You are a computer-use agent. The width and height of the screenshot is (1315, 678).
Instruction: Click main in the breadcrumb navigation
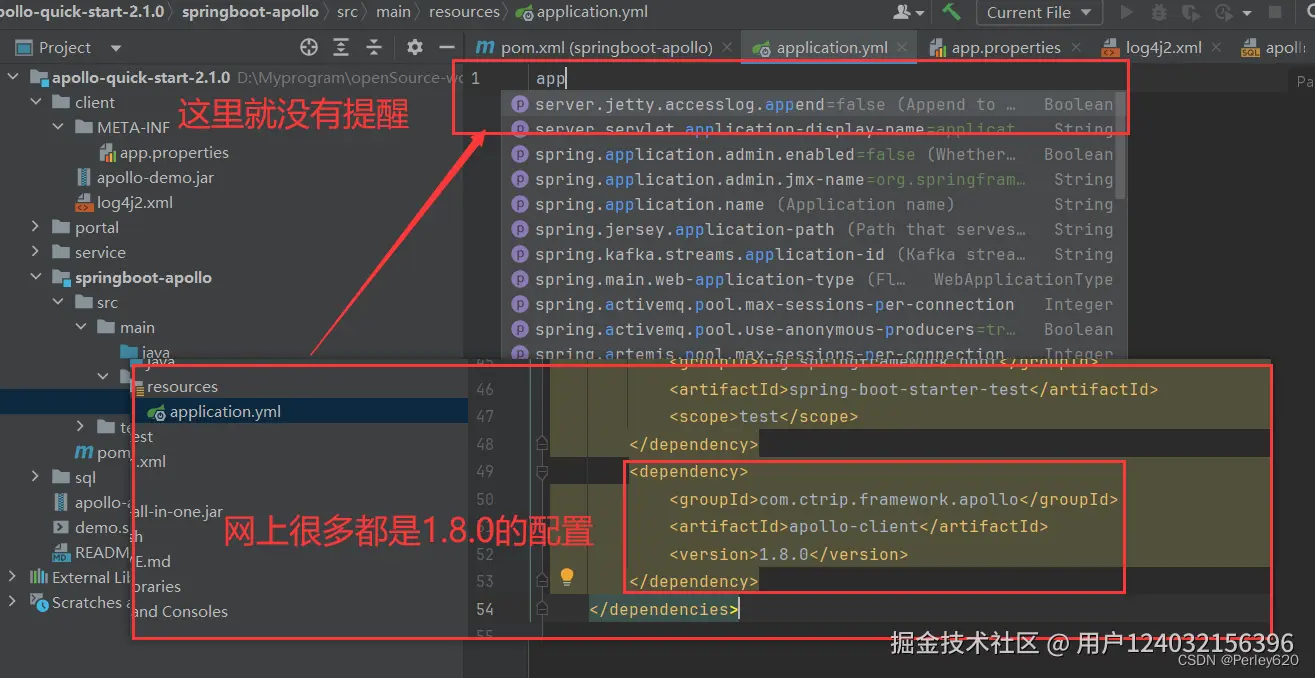click(393, 12)
